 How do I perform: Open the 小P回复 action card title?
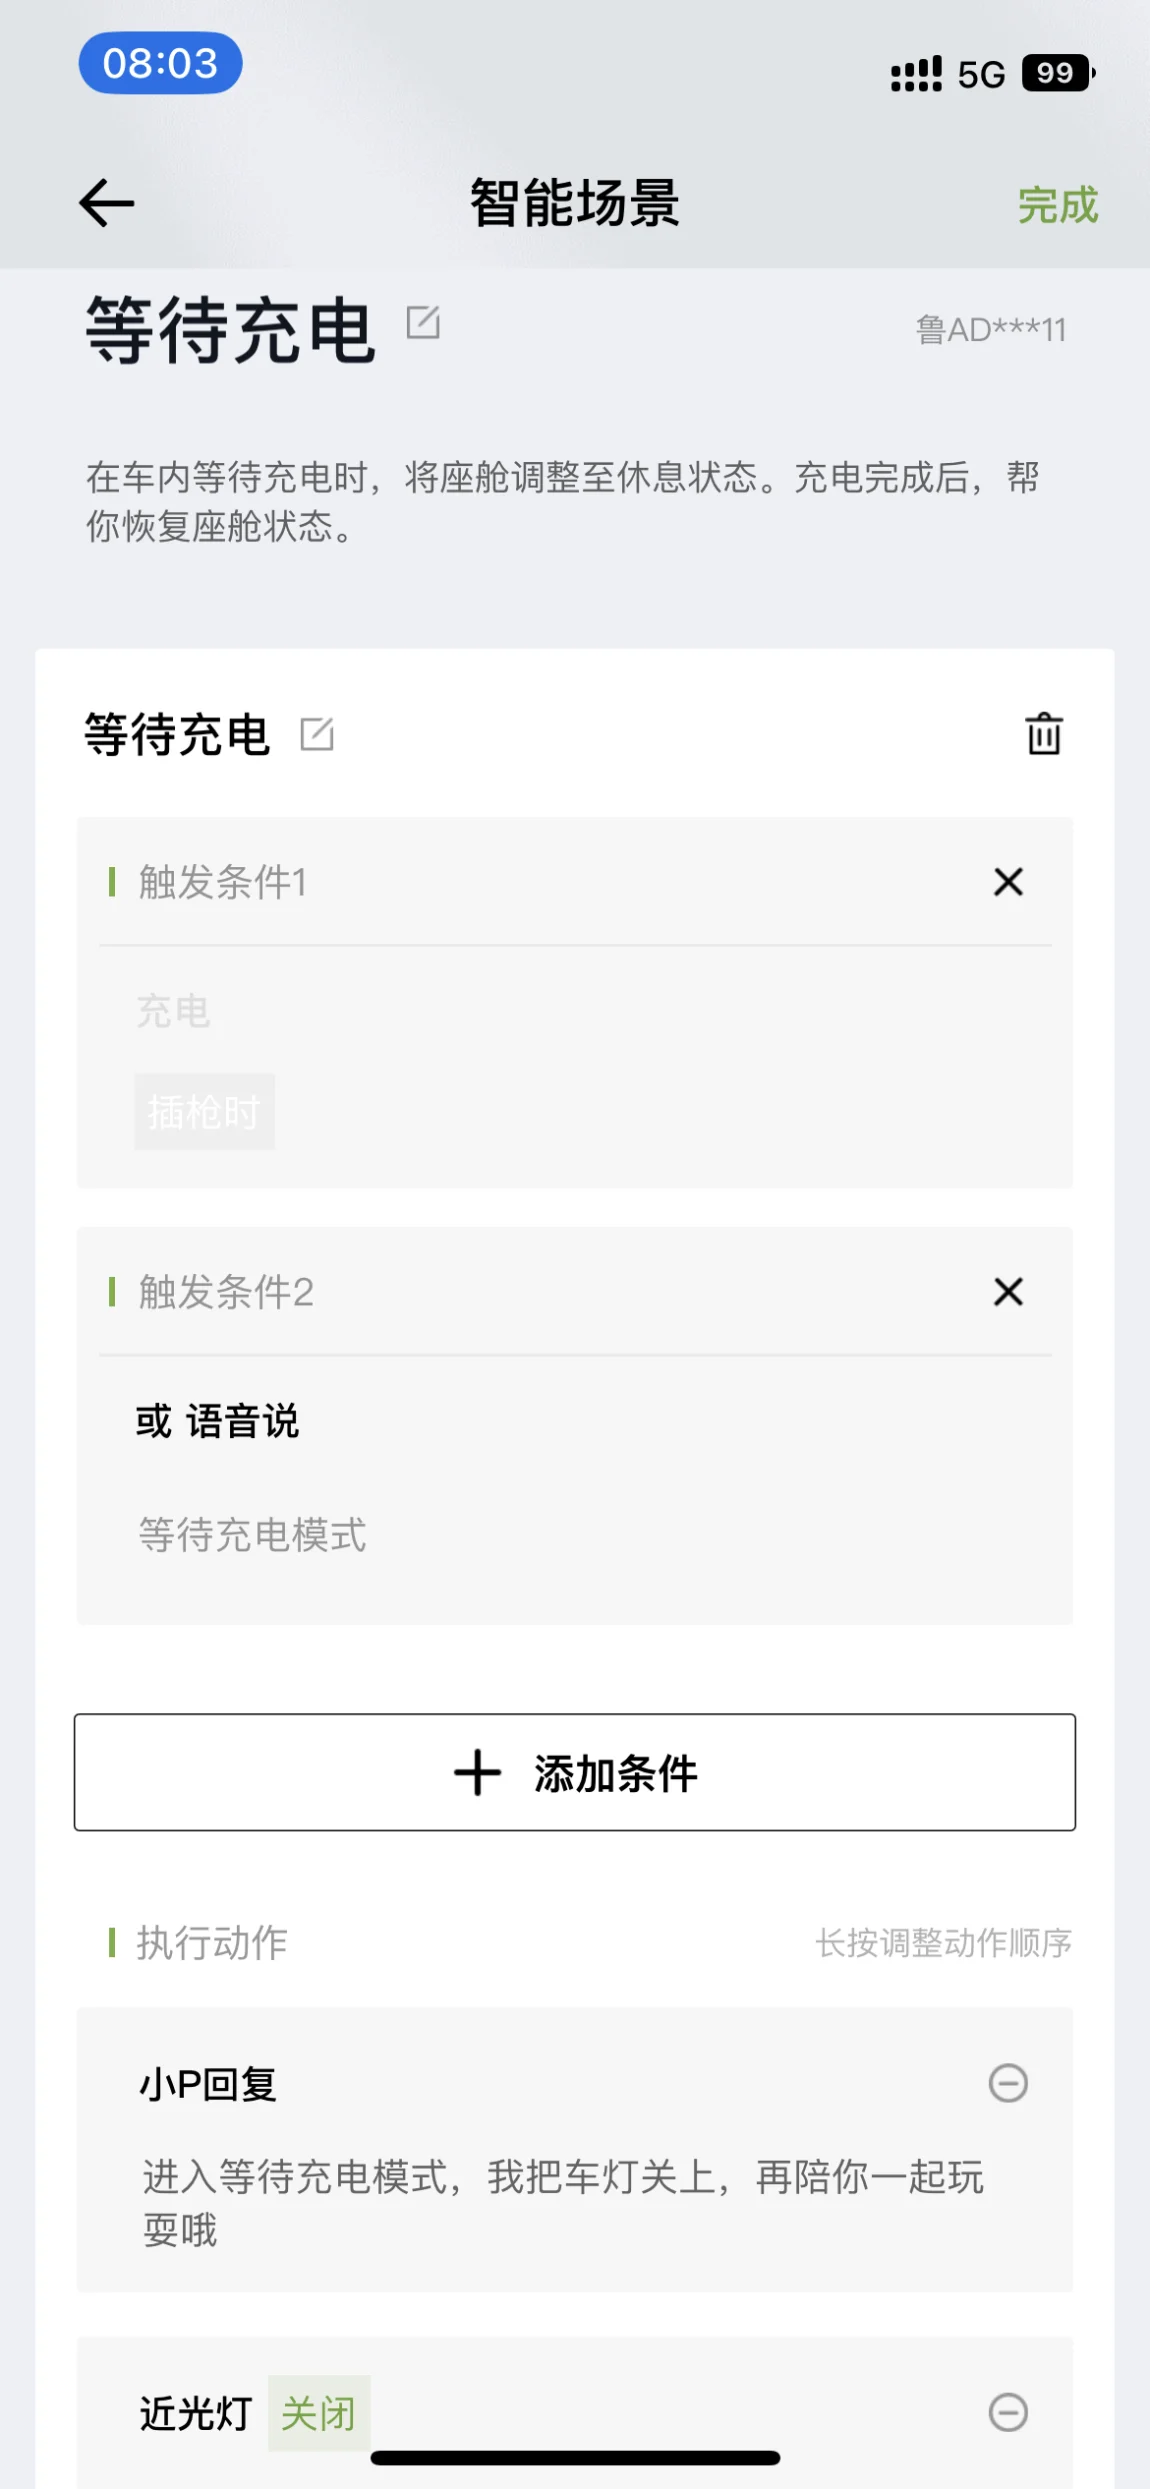[x=208, y=2084]
